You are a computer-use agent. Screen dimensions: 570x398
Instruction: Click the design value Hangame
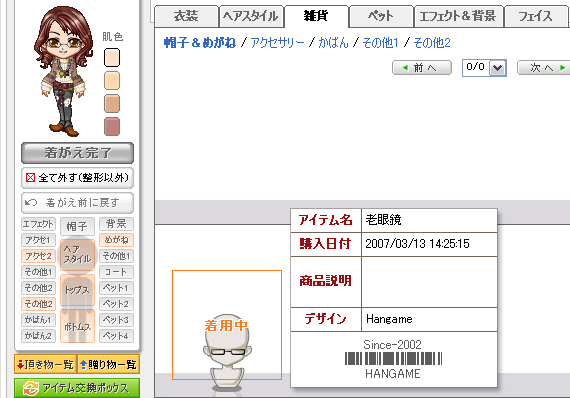tap(389, 319)
